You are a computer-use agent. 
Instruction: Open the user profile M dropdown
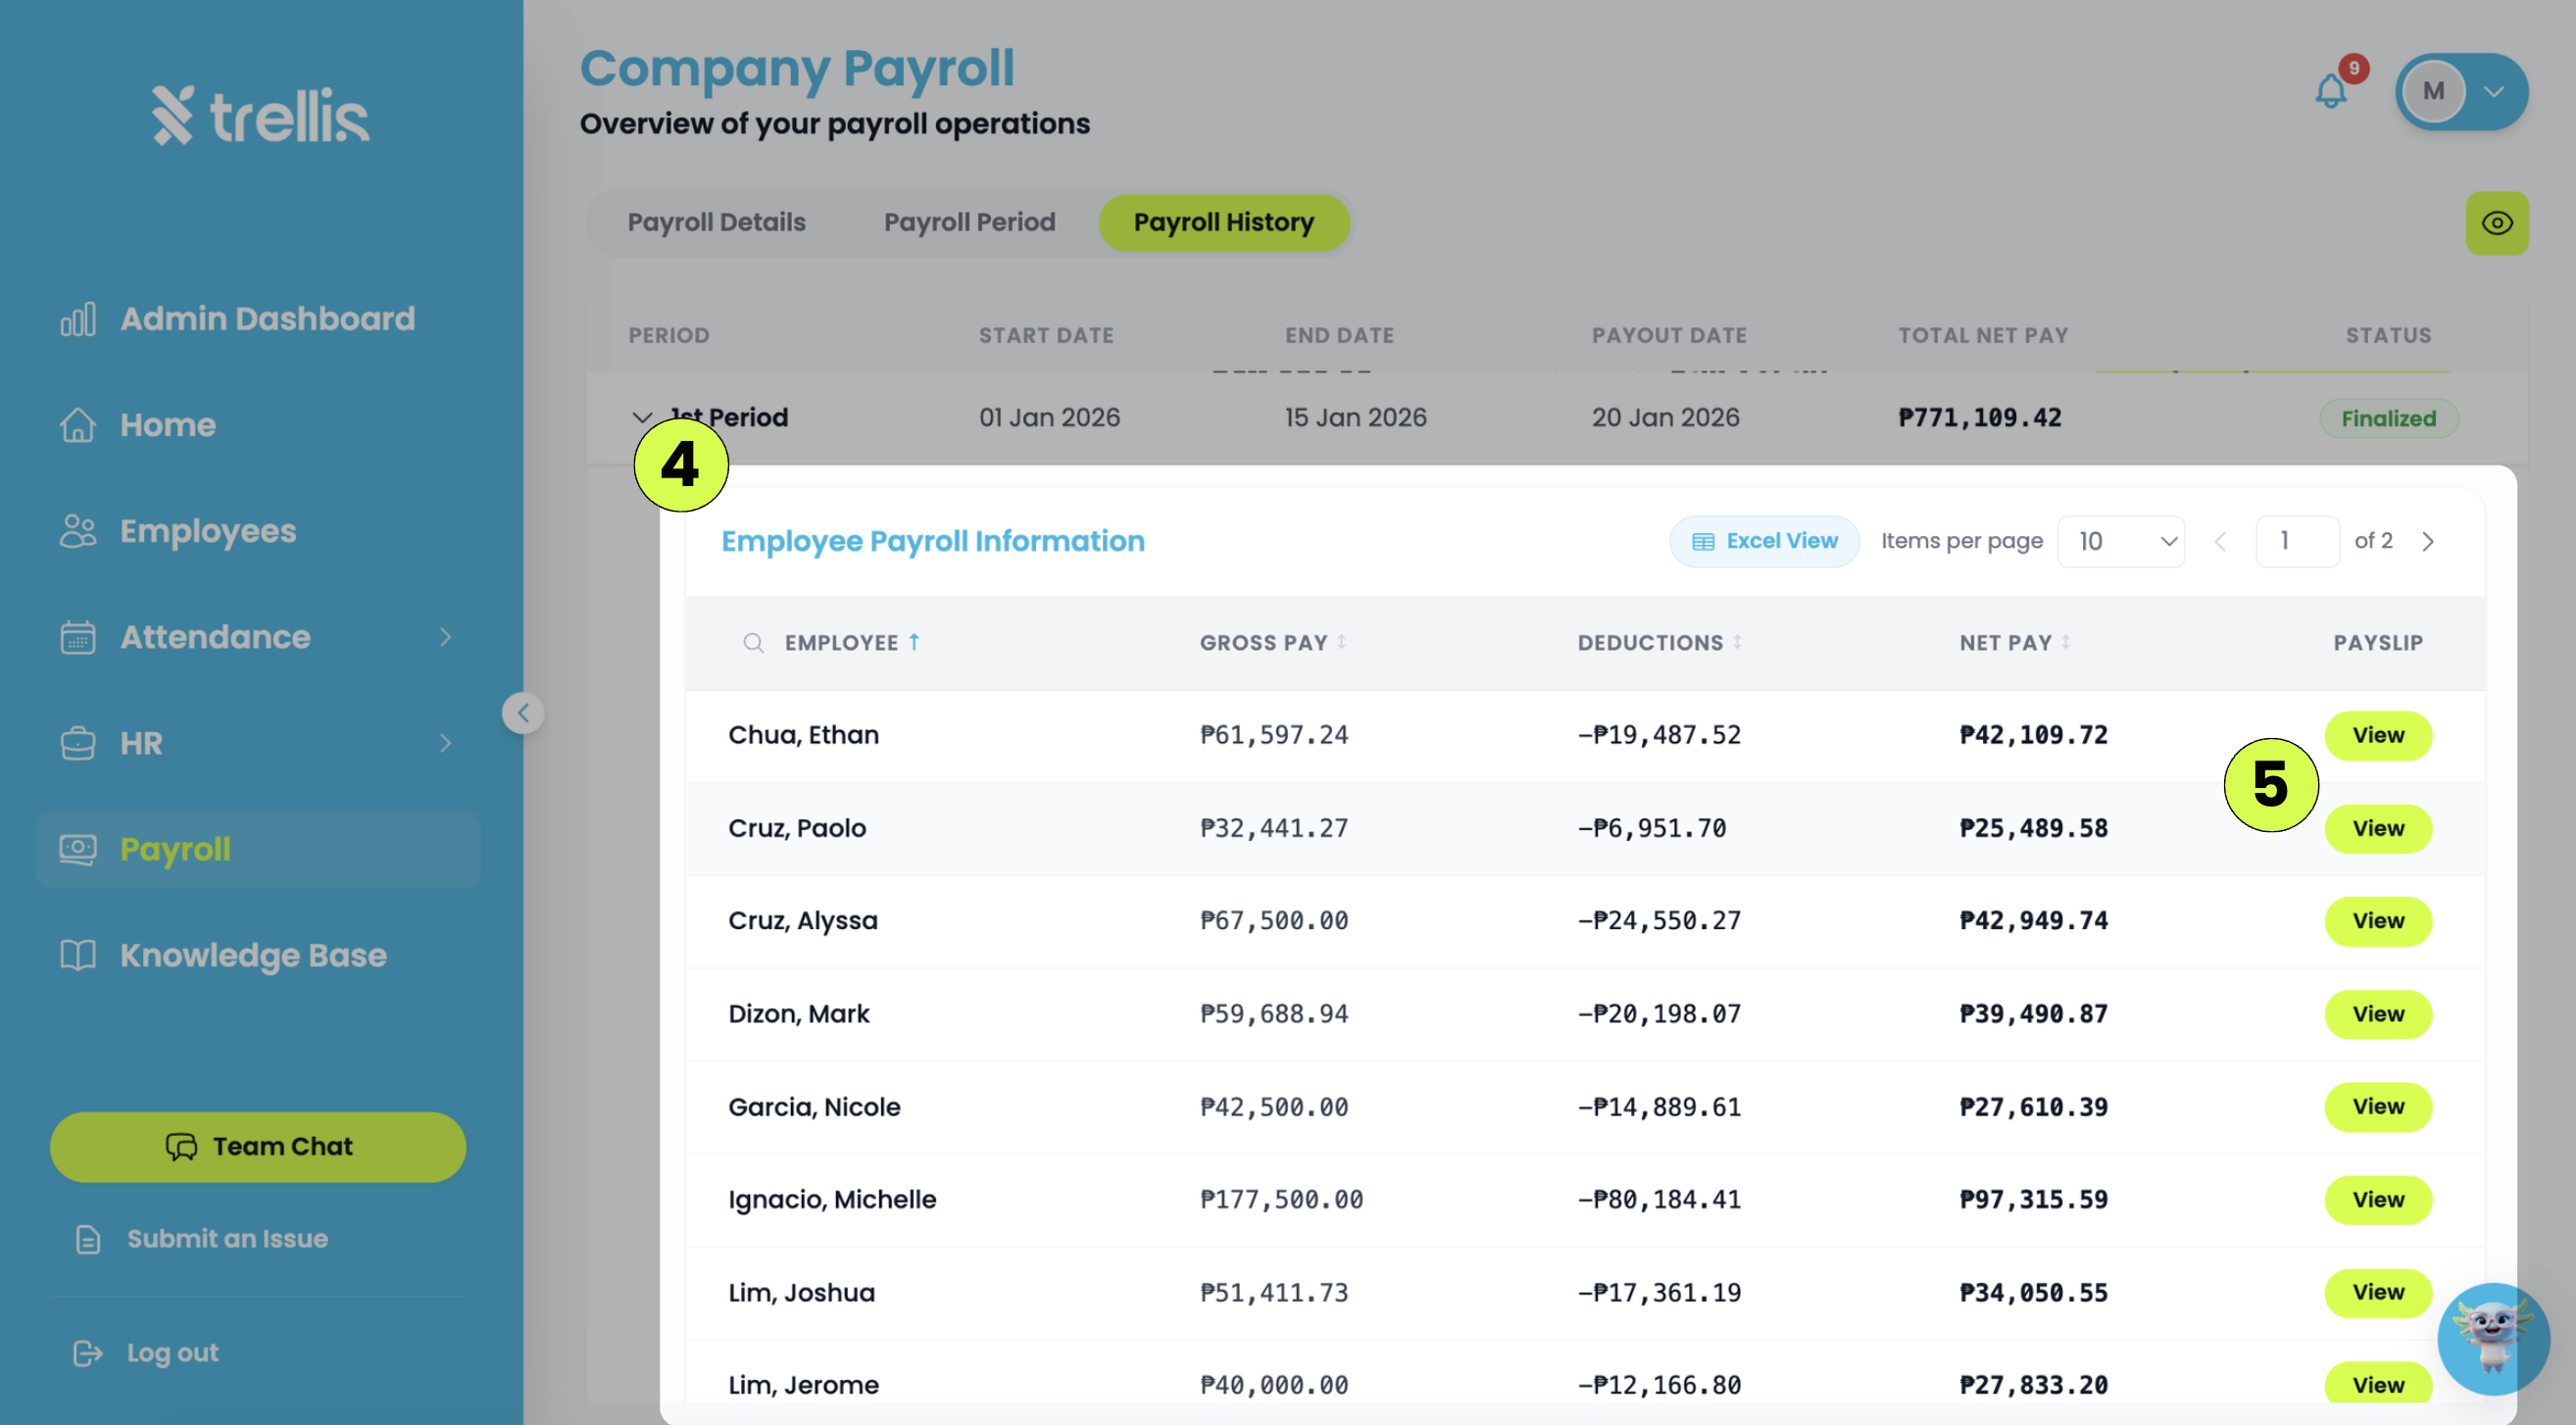(2461, 92)
